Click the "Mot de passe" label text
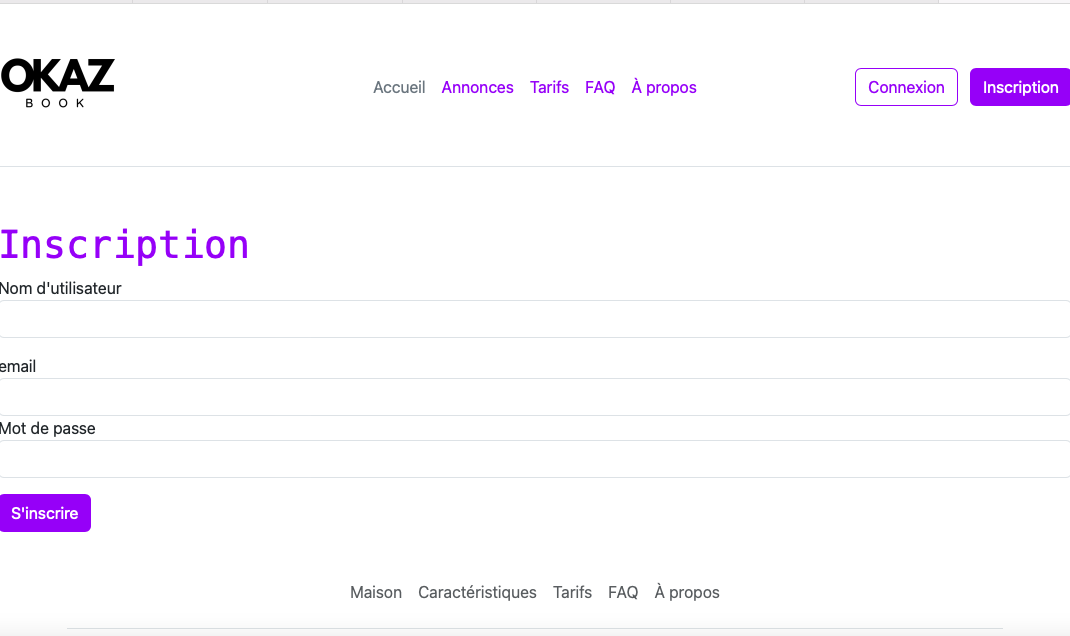The height and width of the screenshot is (636, 1070). click(48, 428)
